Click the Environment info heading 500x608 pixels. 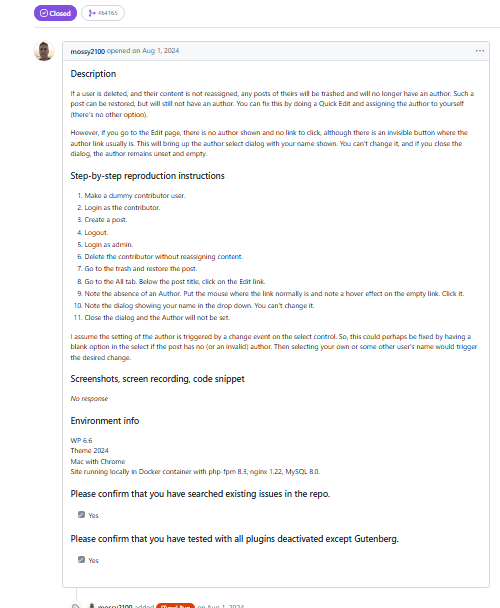point(105,421)
